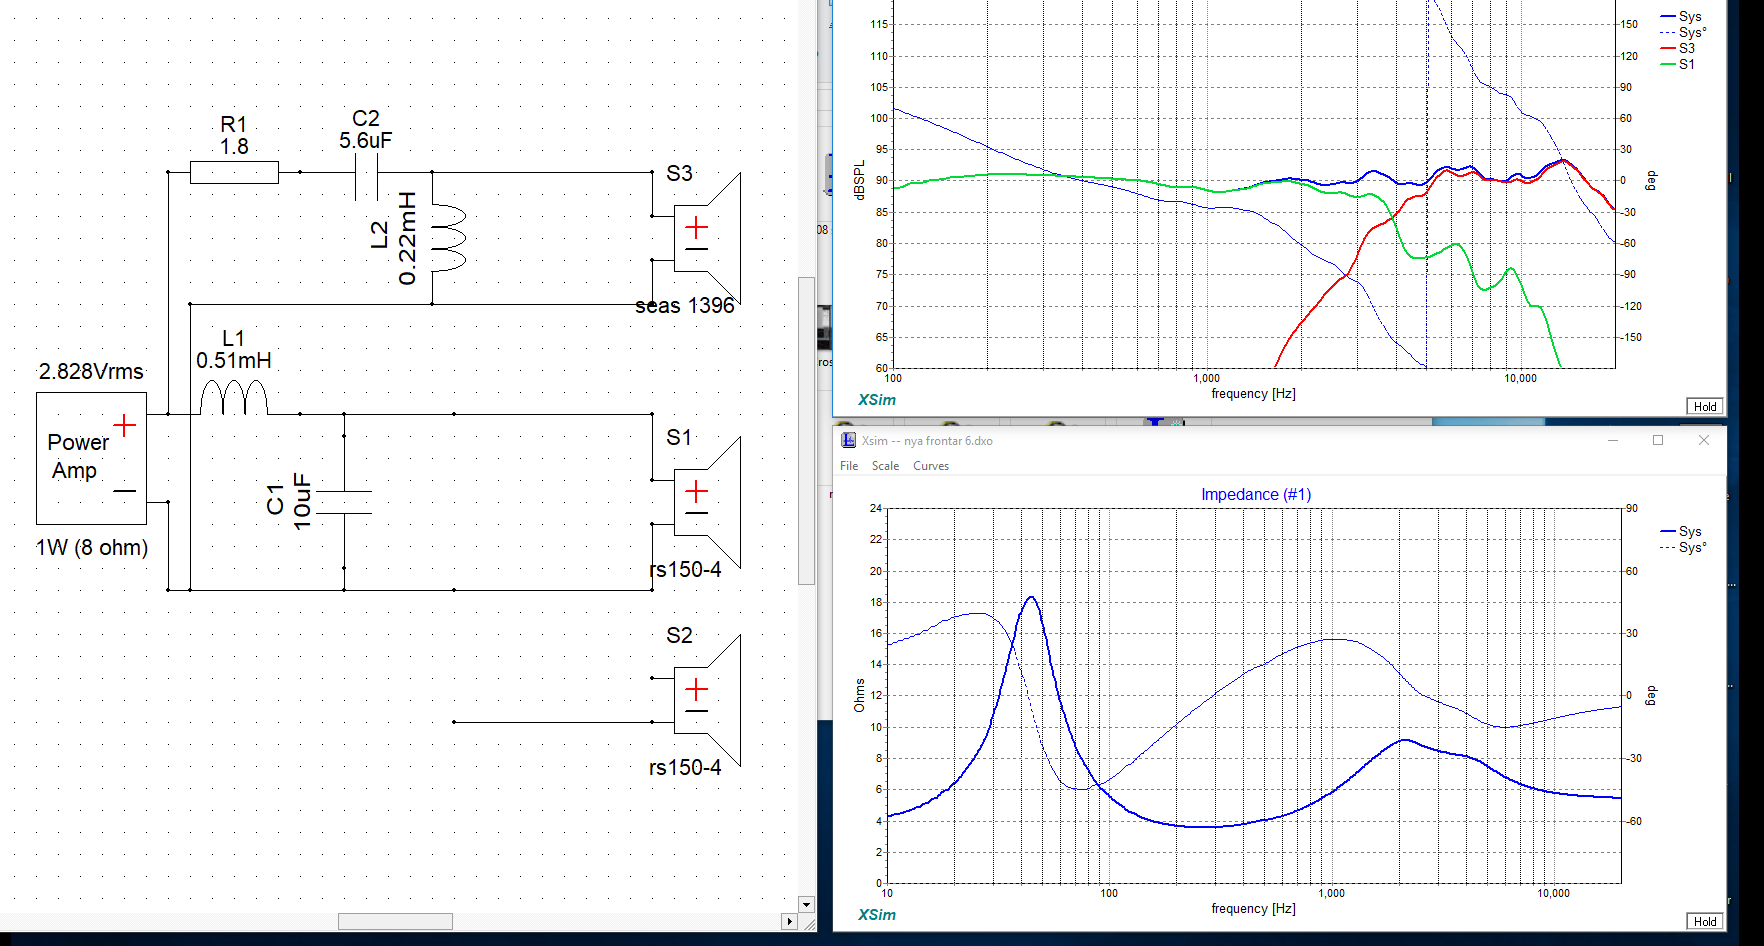Click the S1 legend entry in SPL graph
1764x946 pixels.
click(1678, 64)
